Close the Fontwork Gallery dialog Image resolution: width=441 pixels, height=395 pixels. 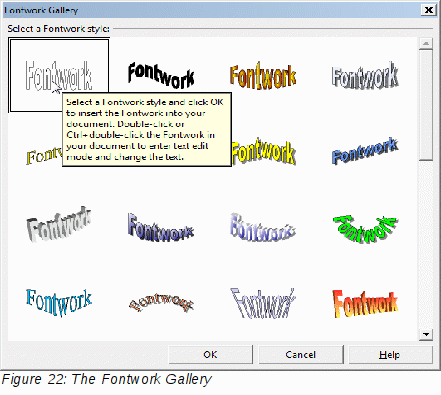(429, 10)
